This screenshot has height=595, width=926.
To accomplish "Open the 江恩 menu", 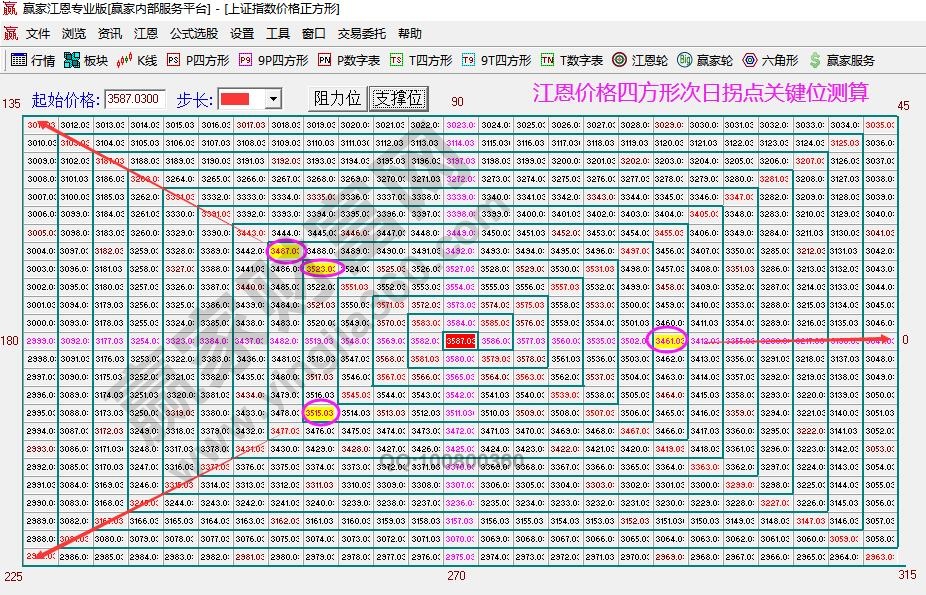I will pyautogui.click(x=146, y=33).
